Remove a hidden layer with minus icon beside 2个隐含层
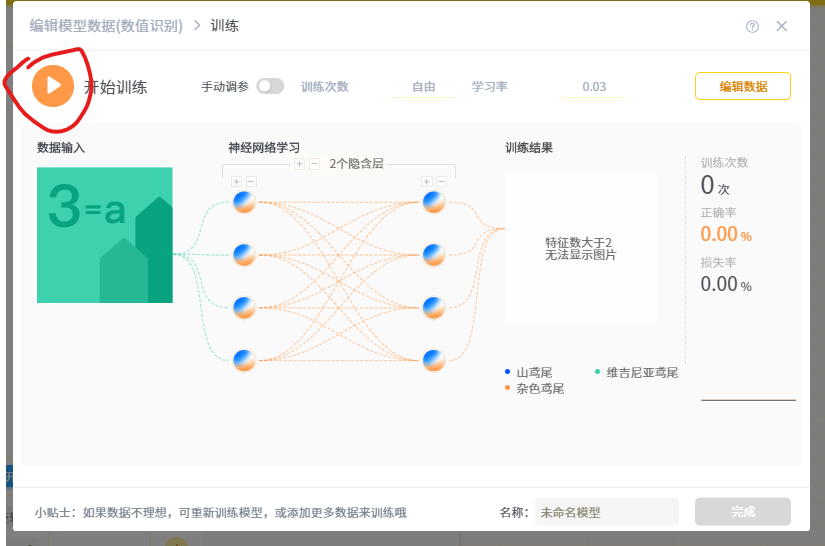Viewport: 825px width, 546px height. 314,164
